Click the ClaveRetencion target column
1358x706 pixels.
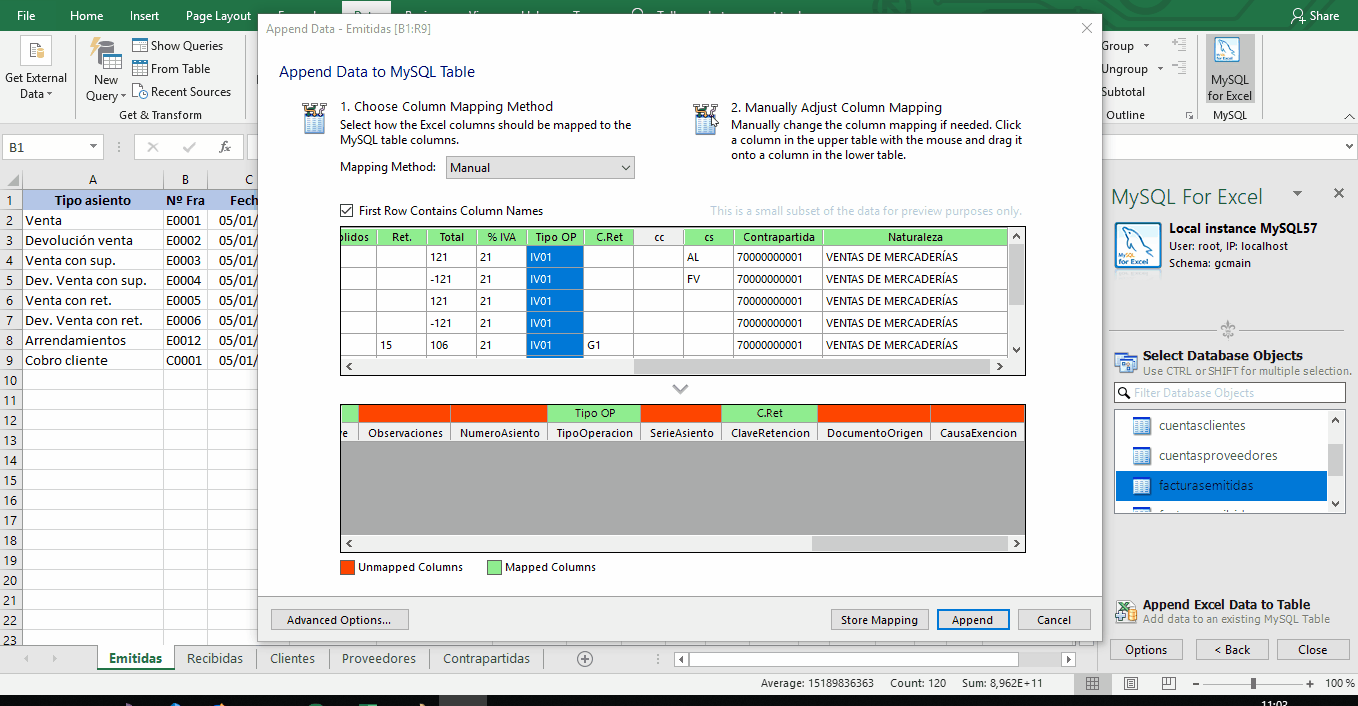[x=769, y=433]
